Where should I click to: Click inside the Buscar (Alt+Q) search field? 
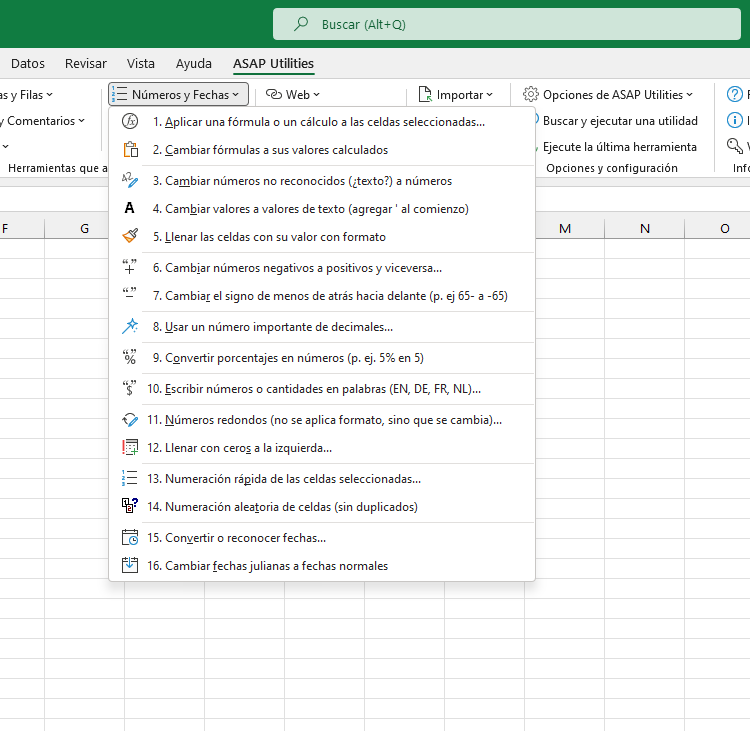tap(507, 24)
